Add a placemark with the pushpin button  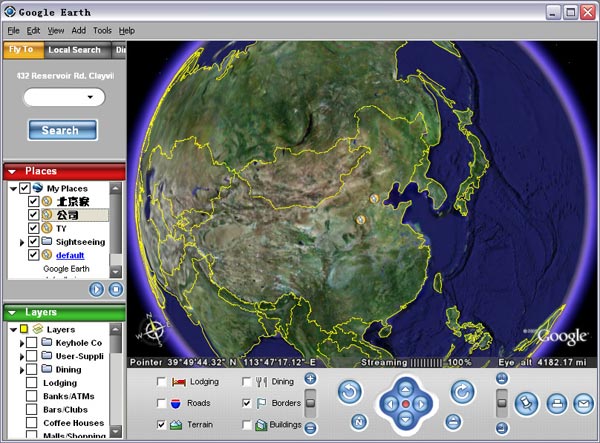point(527,404)
